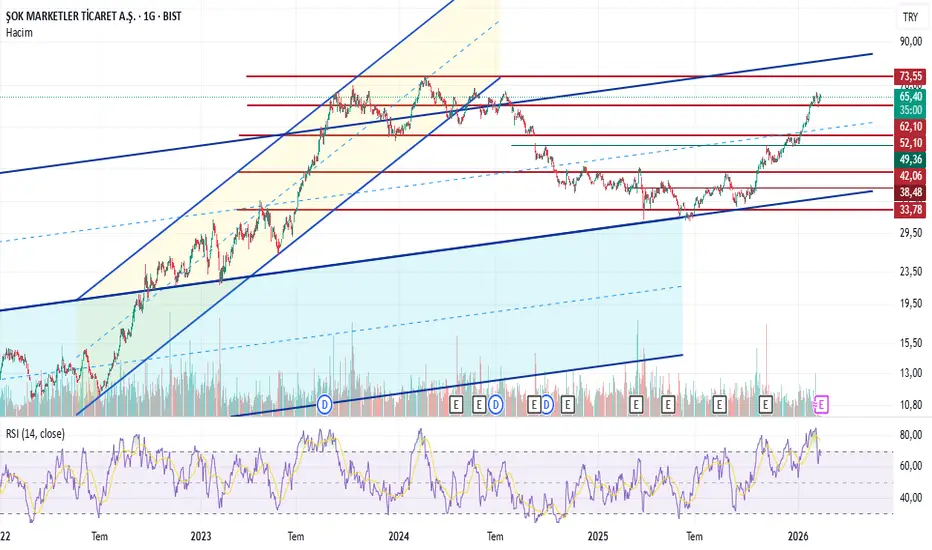932x550 pixels.
Task: Click the purple upcoming earnings E marker
Action: pos(821,405)
